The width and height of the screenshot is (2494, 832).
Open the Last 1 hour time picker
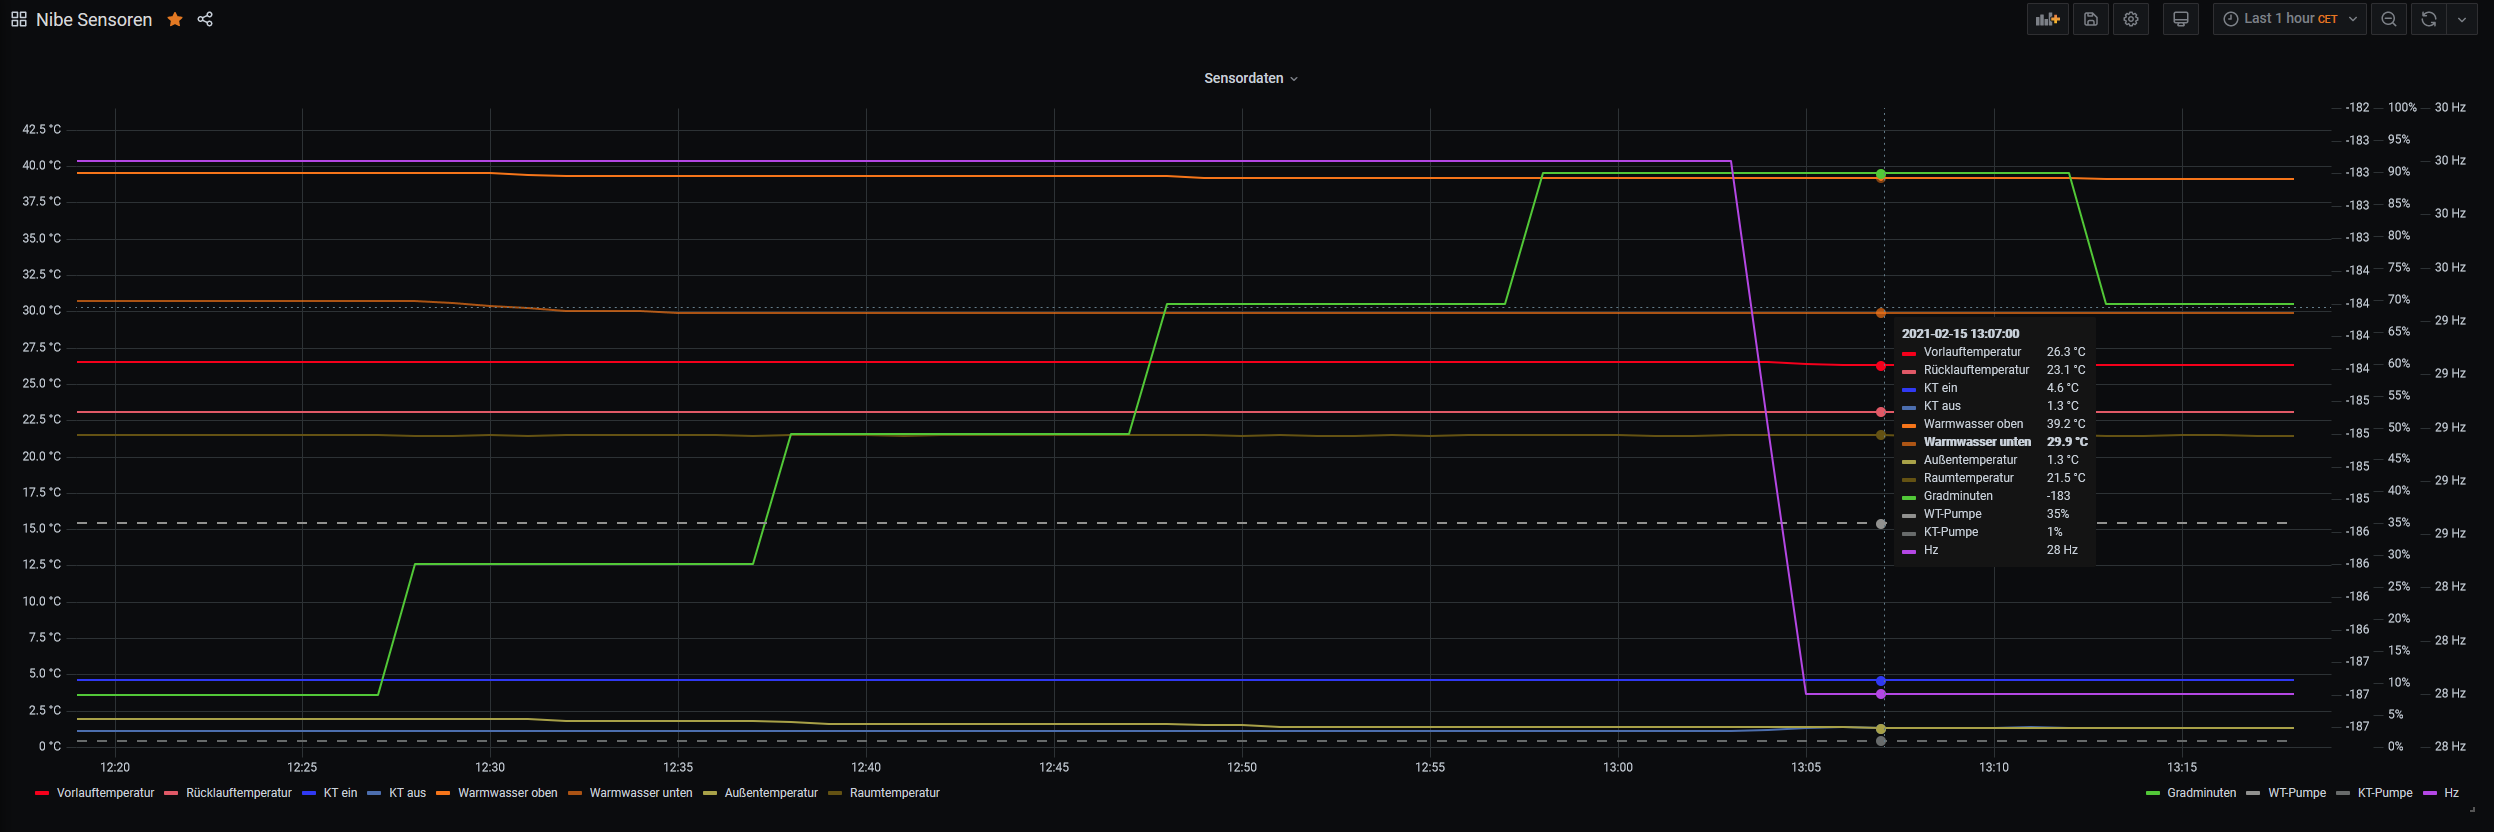(2289, 19)
